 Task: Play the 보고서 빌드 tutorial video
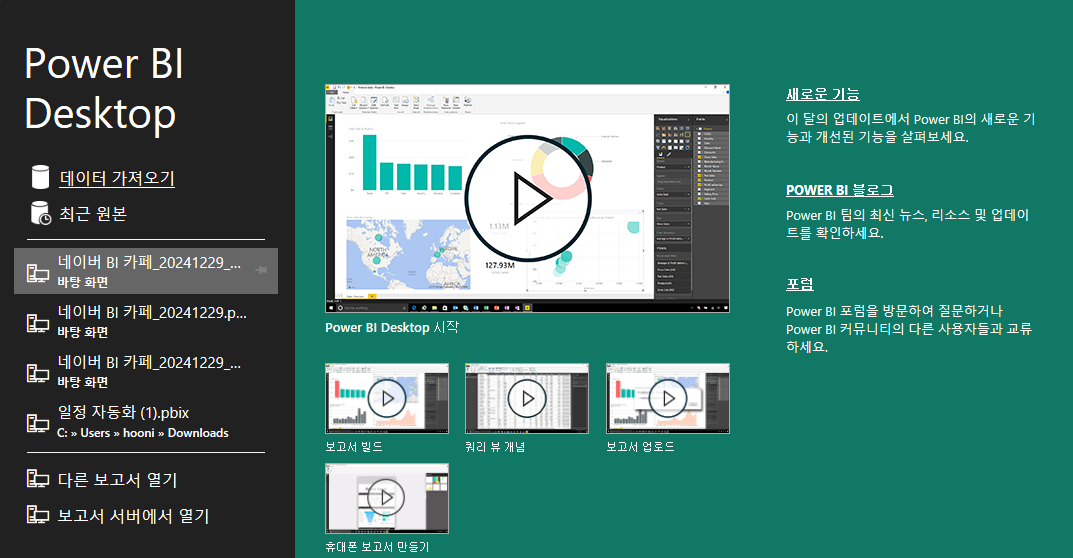coord(387,398)
